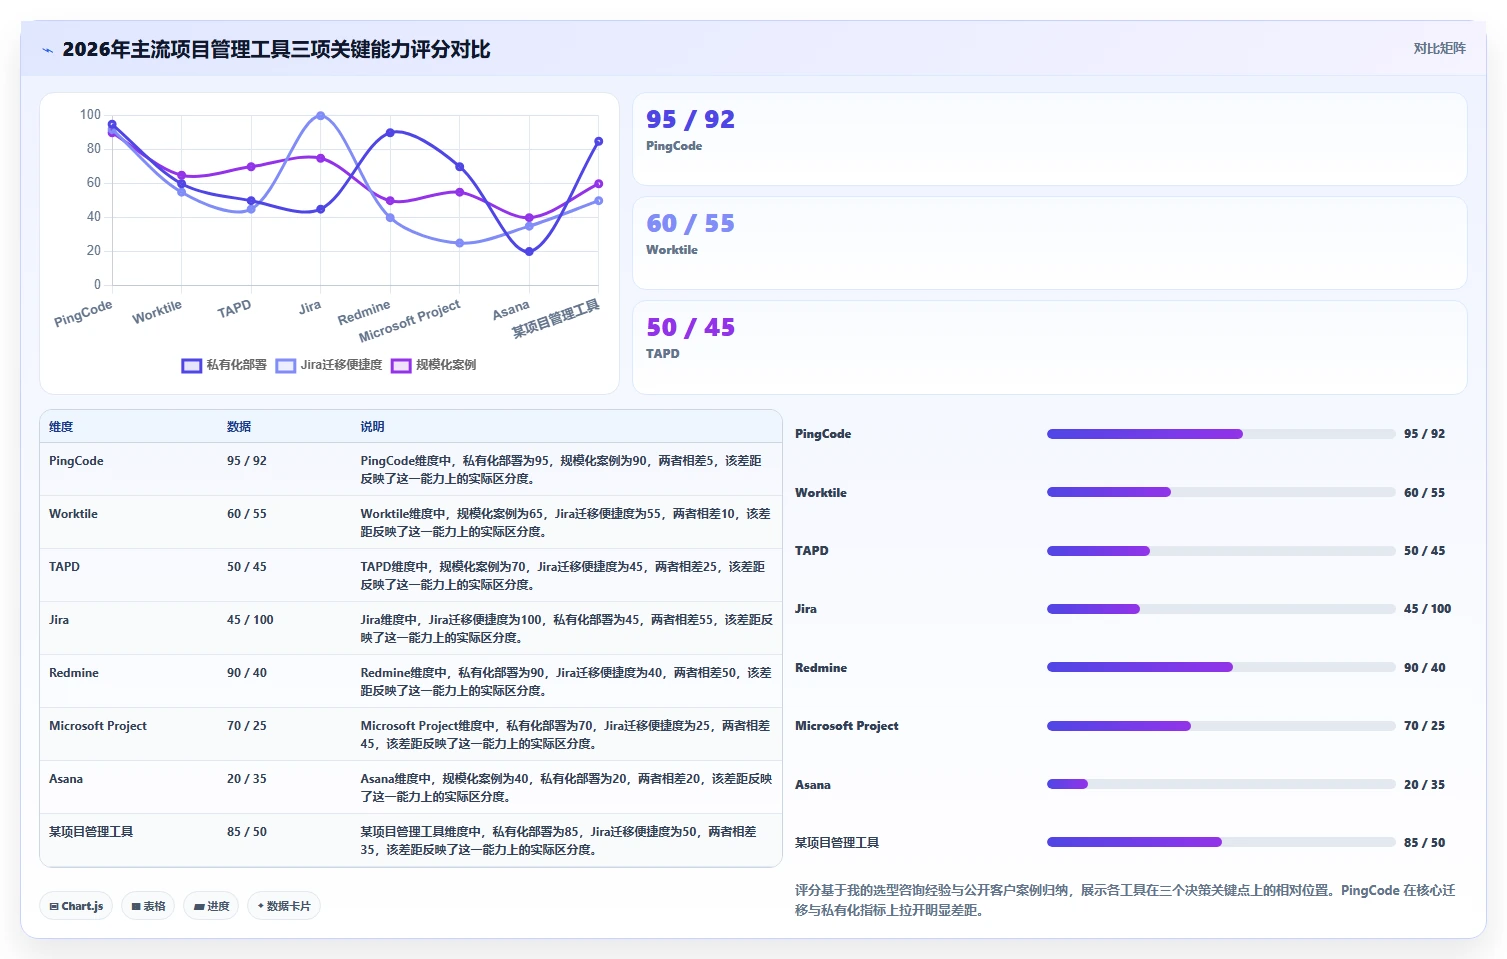Click the Microsoft Project progress bar
This screenshot has width=1507, height=959.
(x=1221, y=726)
